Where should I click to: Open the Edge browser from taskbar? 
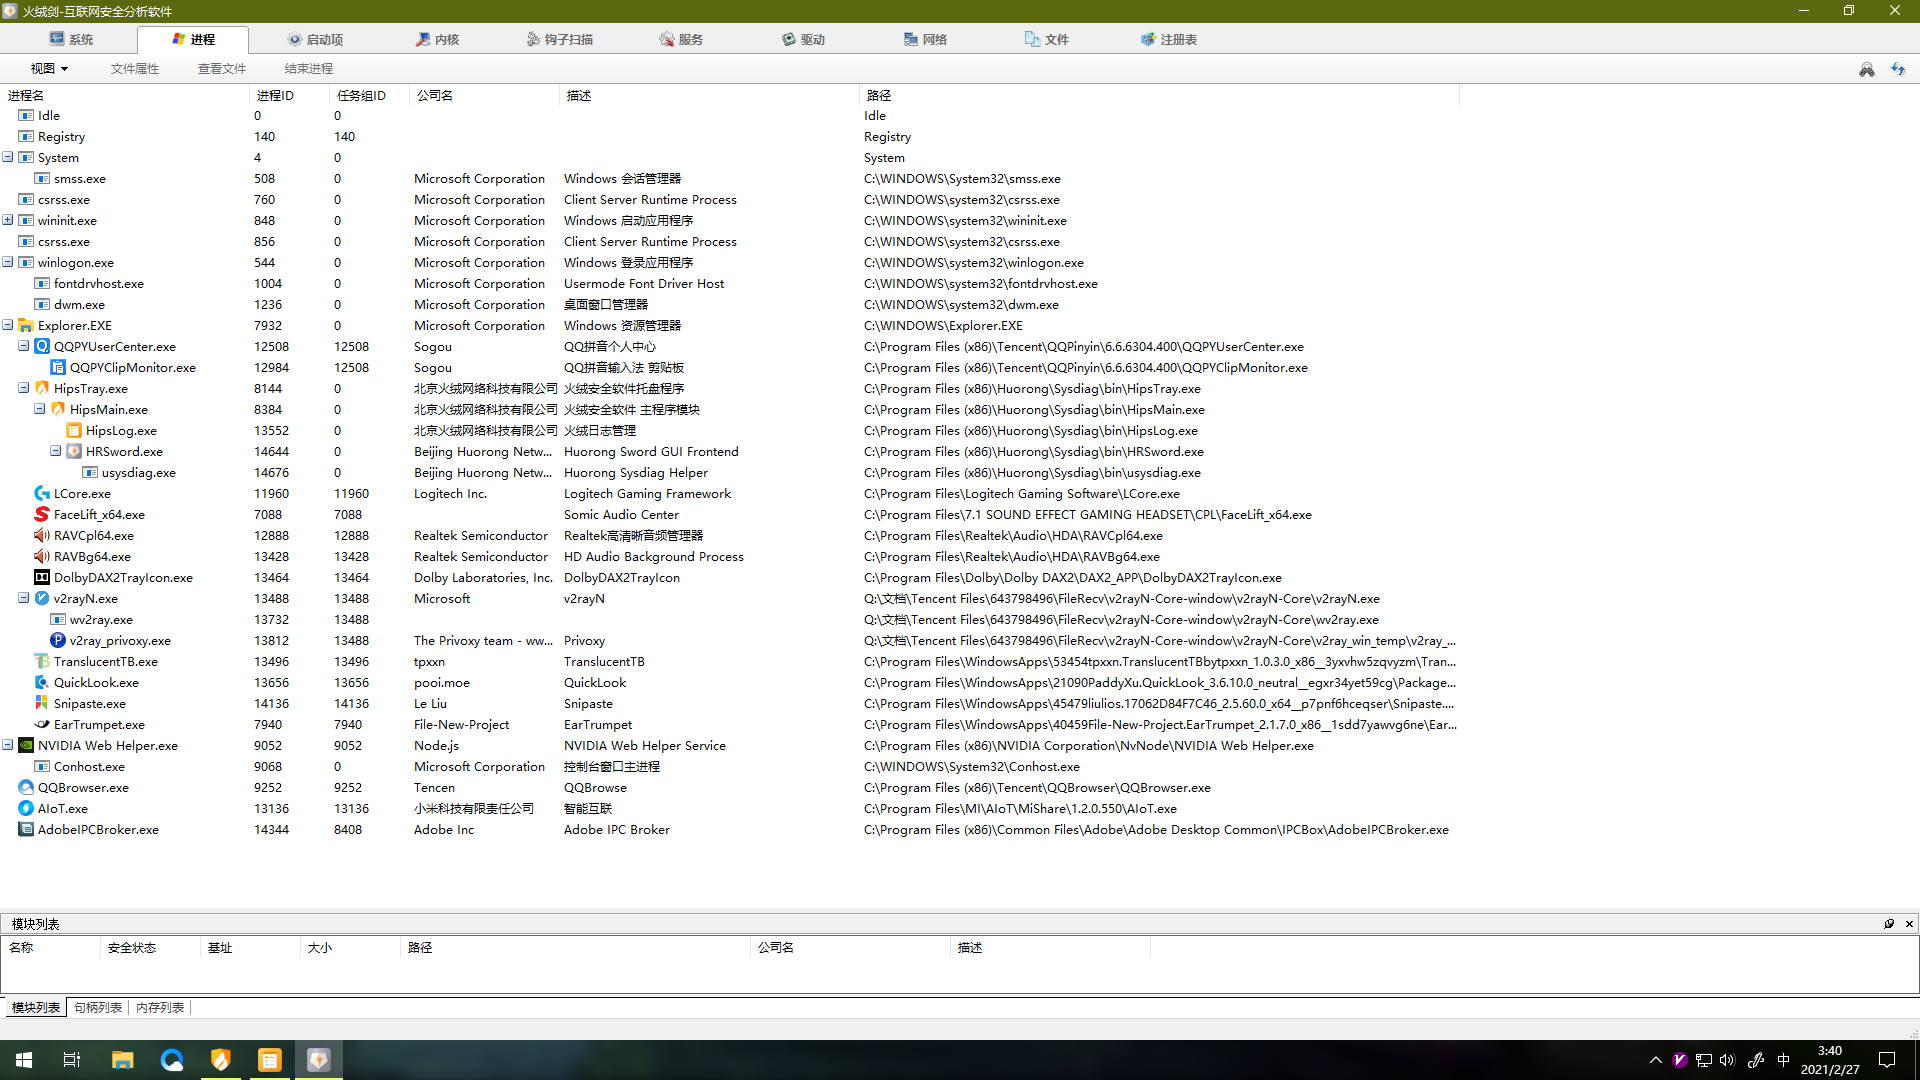coord(172,1060)
